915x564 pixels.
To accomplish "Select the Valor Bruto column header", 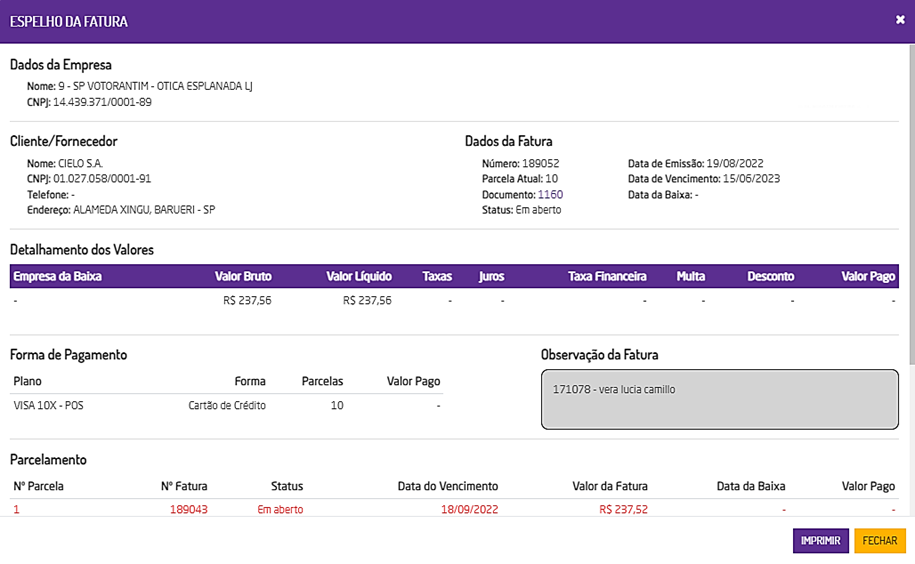I will pyautogui.click(x=243, y=276).
